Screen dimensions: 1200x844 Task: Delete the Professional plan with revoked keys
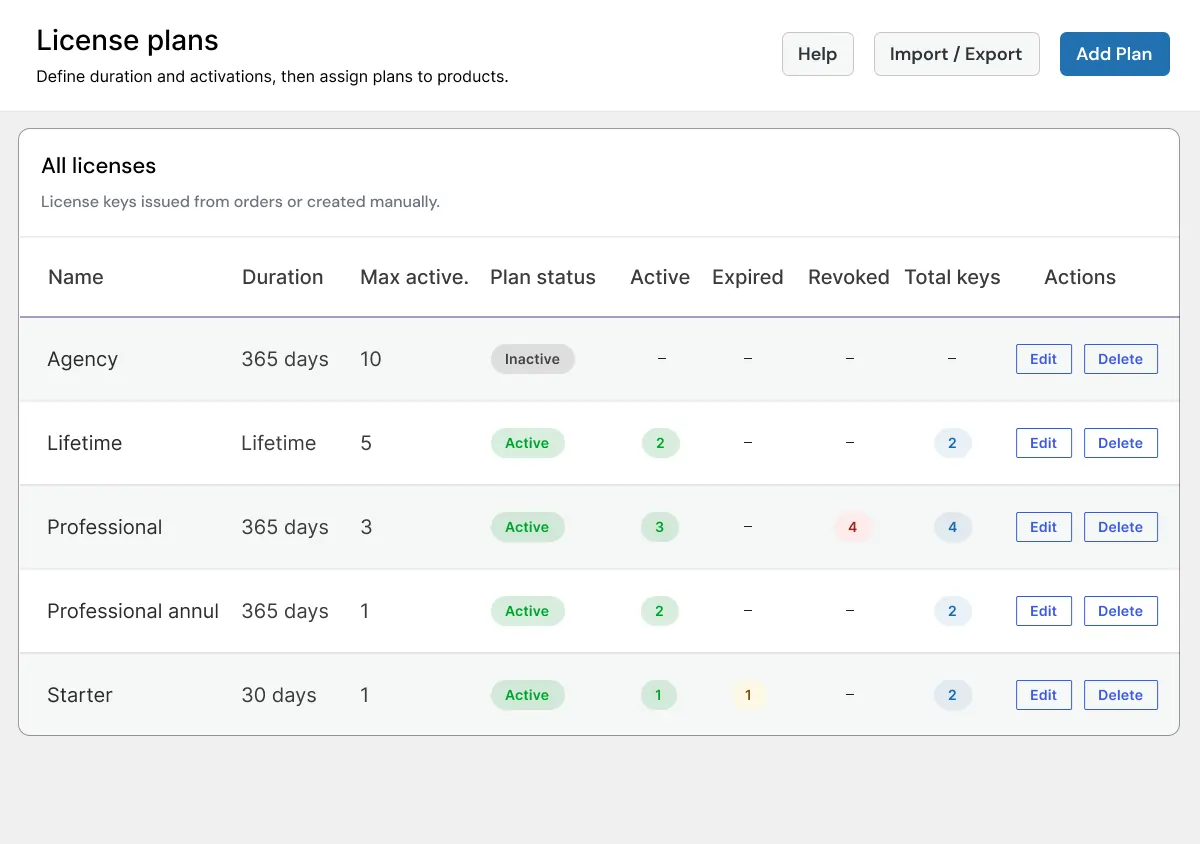(x=1120, y=527)
